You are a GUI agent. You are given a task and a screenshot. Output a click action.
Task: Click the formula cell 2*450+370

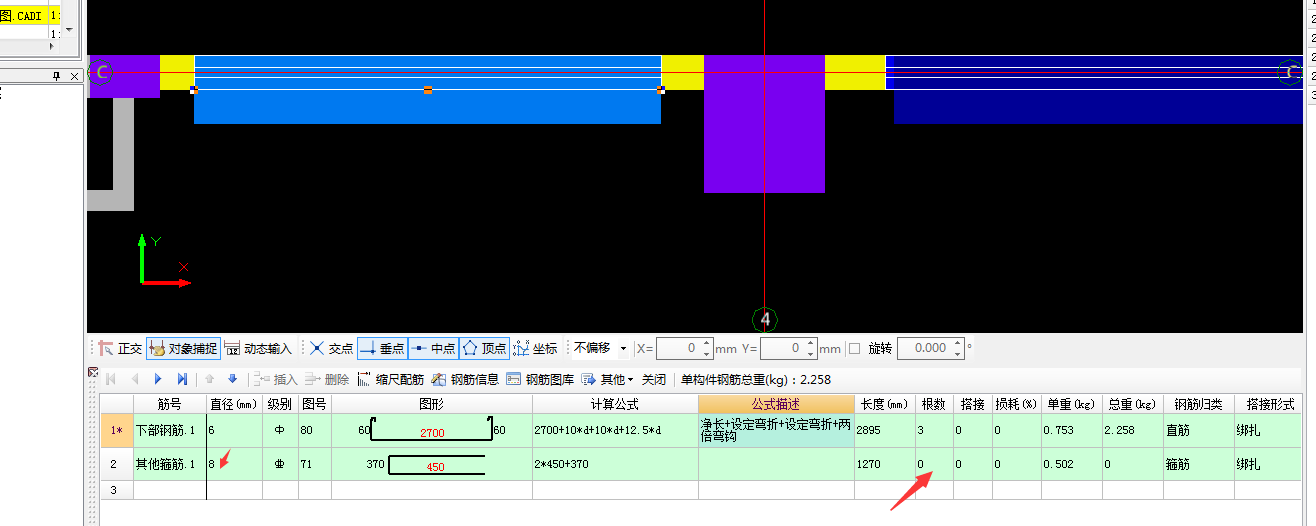point(615,464)
